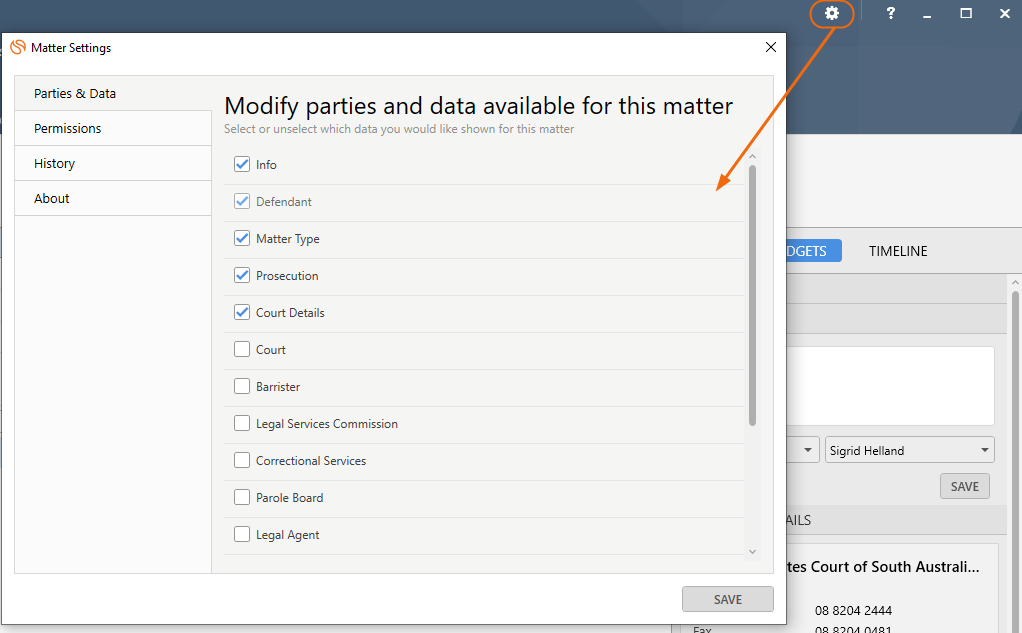Select the highlighted blue tab in main window

(x=813, y=251)
